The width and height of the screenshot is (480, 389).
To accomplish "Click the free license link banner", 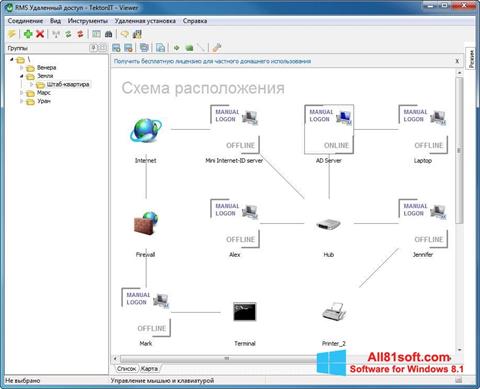I will pyautogui.click(x=212, y=61).
